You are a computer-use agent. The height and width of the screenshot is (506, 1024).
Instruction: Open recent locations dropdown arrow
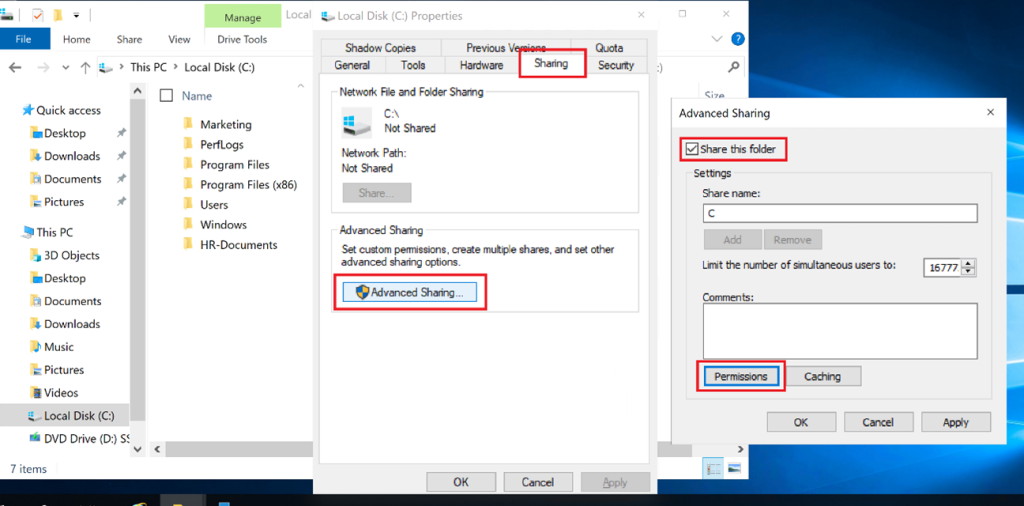point(64,67)
